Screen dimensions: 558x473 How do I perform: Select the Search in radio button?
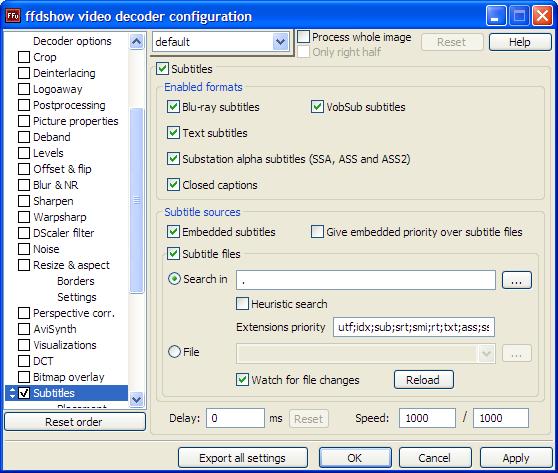pos(174,279)
